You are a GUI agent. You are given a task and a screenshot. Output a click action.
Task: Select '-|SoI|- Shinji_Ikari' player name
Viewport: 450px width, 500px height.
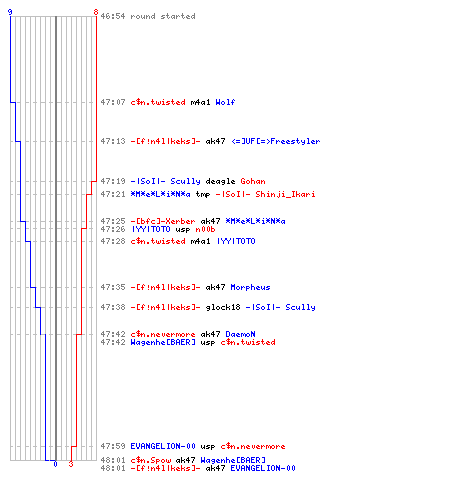(x=265, y=194)
